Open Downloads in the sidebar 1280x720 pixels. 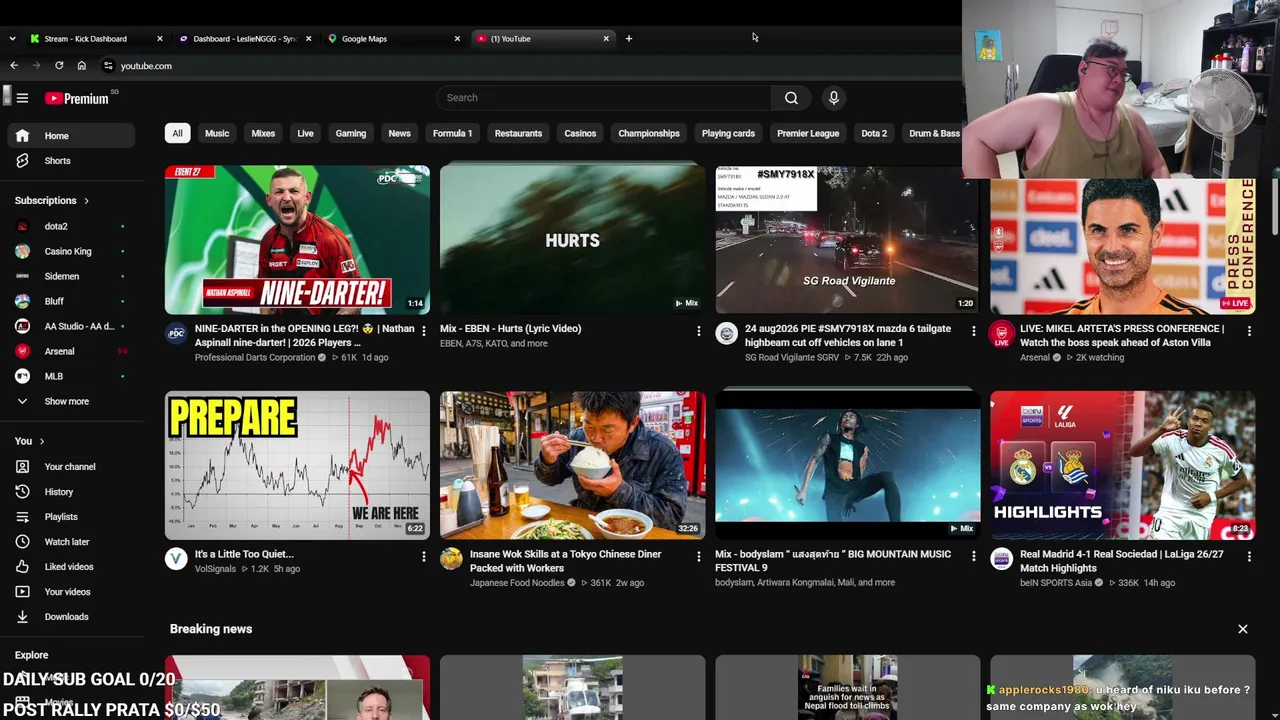point(70,617)
